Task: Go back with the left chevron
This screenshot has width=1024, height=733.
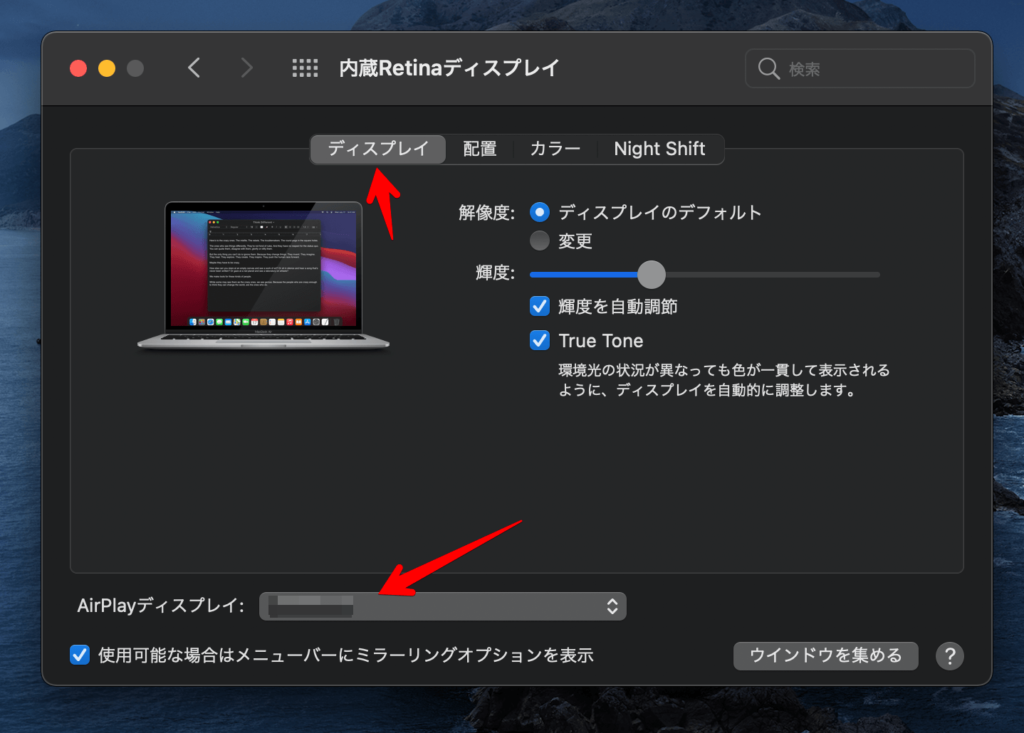Action: tap(194, 68)
